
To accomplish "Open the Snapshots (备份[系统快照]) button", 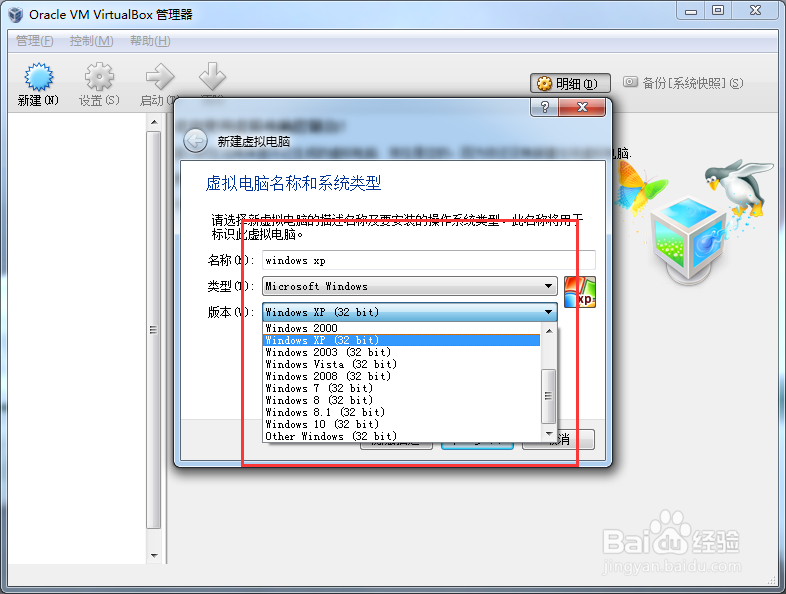I will click(x=683, y=83).
